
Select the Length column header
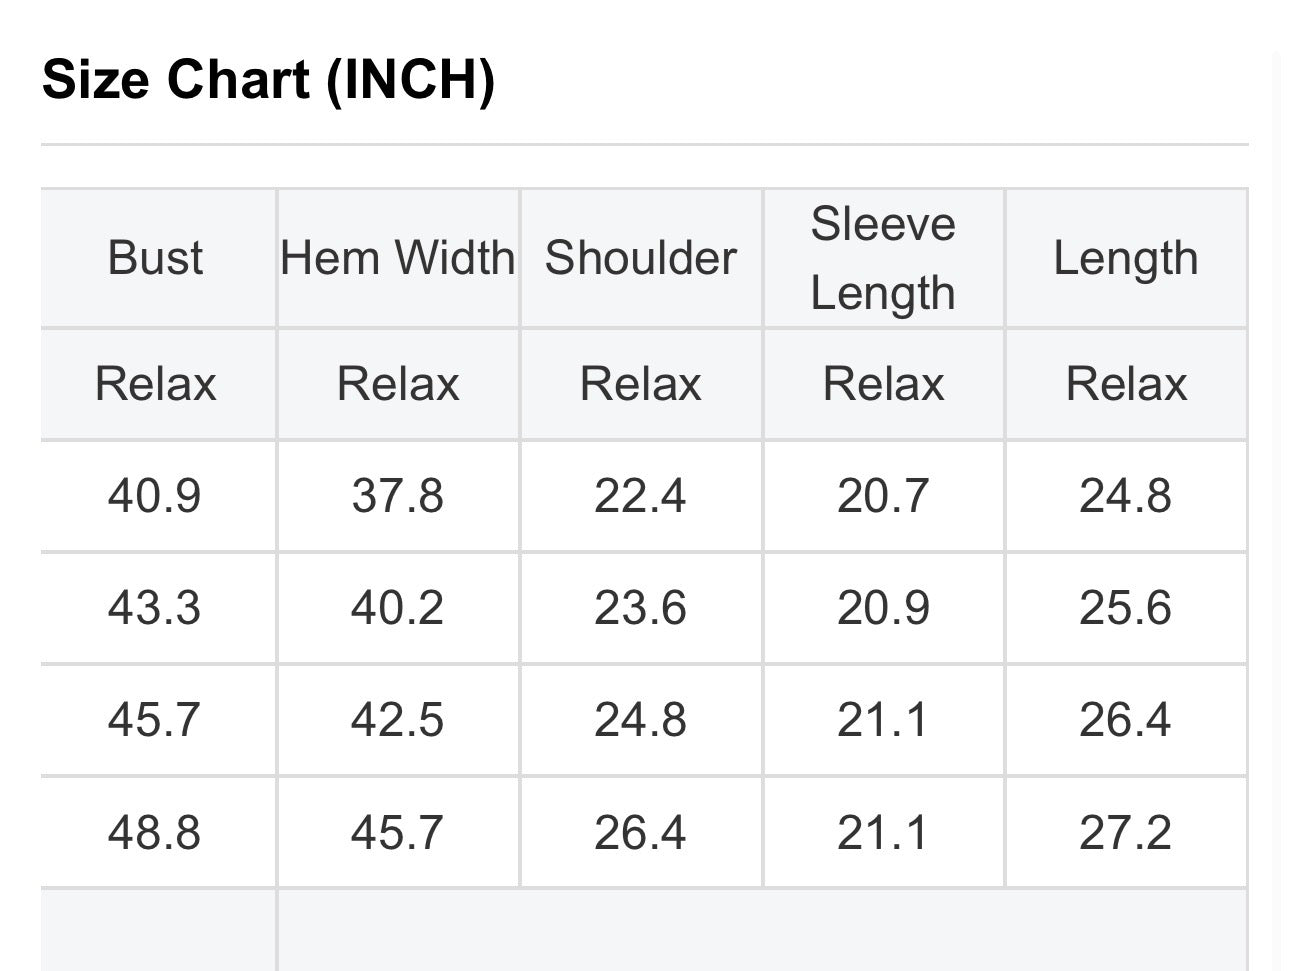pos(1126,259)
